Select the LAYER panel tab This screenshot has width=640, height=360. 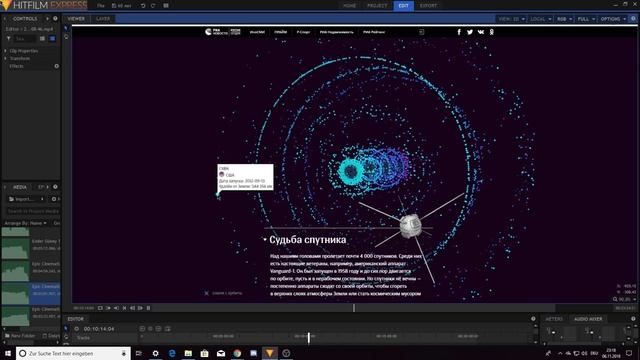tap(103, 19)
